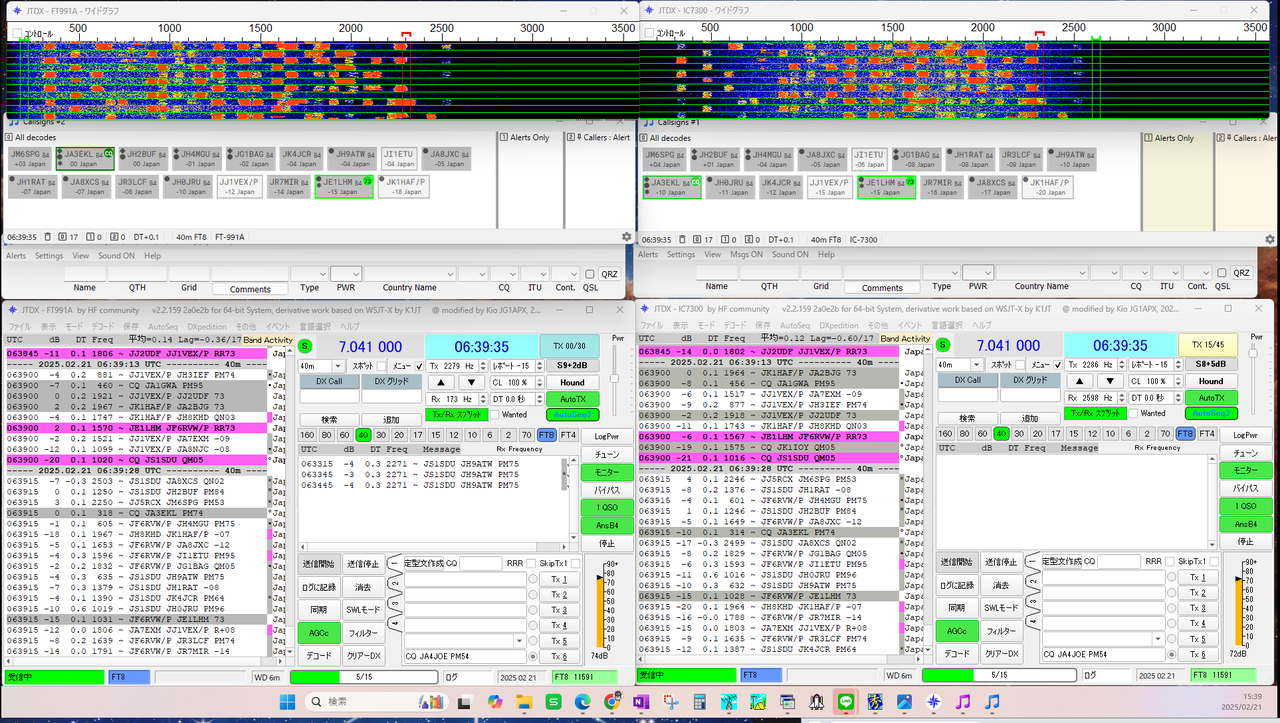Toggle QRZ checkbox in left Callsigns panel
Screen dimensions: 1280x723
590,273
